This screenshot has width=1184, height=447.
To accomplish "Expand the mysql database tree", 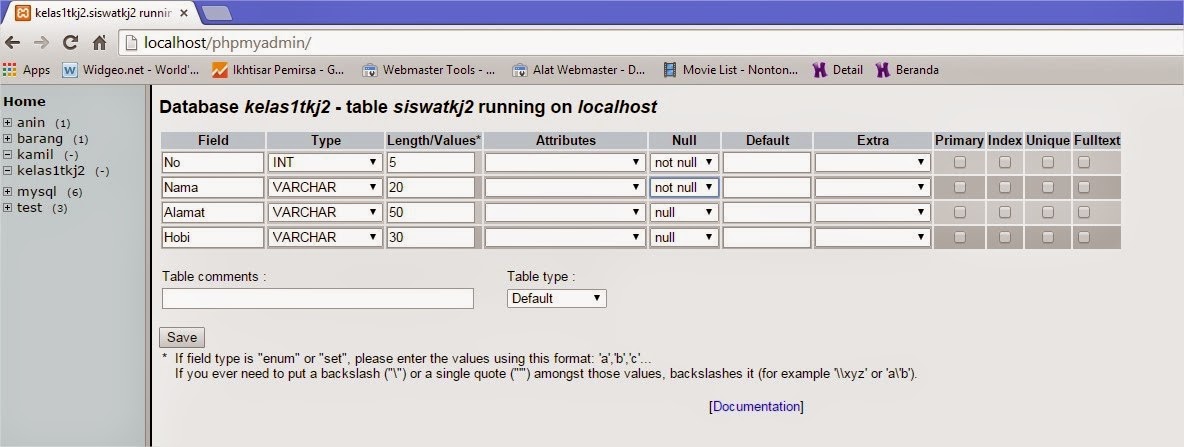I will click(x=8, y=192).
